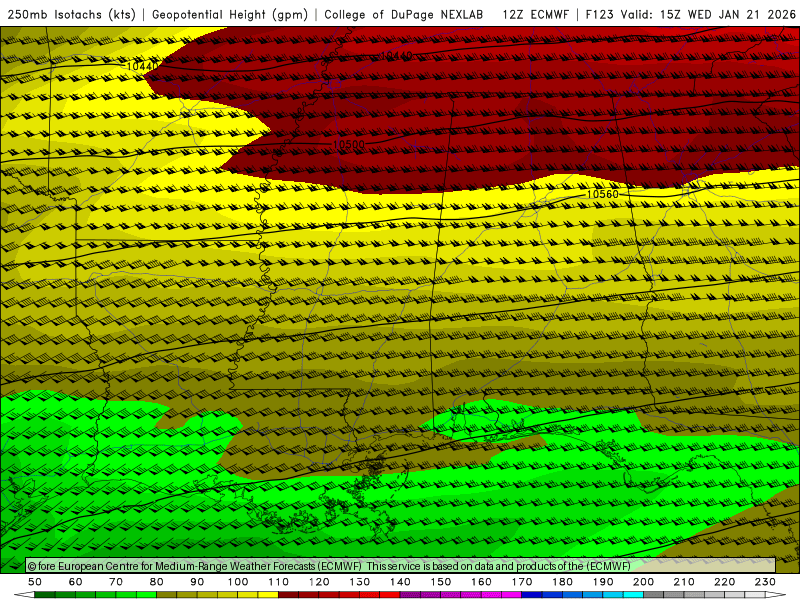Click the 90 knot legend value
Screen dimensions: 800x600
[x=197, y=582]
